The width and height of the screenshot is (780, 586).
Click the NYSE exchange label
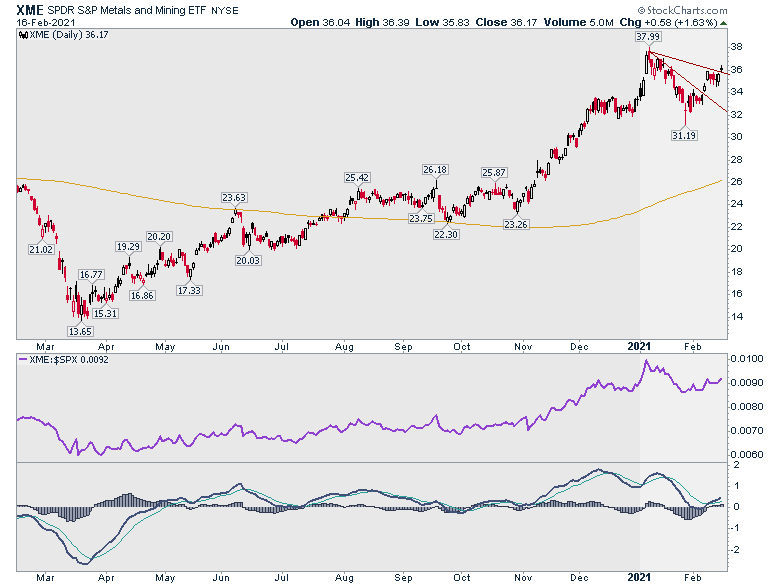(225, 11)
